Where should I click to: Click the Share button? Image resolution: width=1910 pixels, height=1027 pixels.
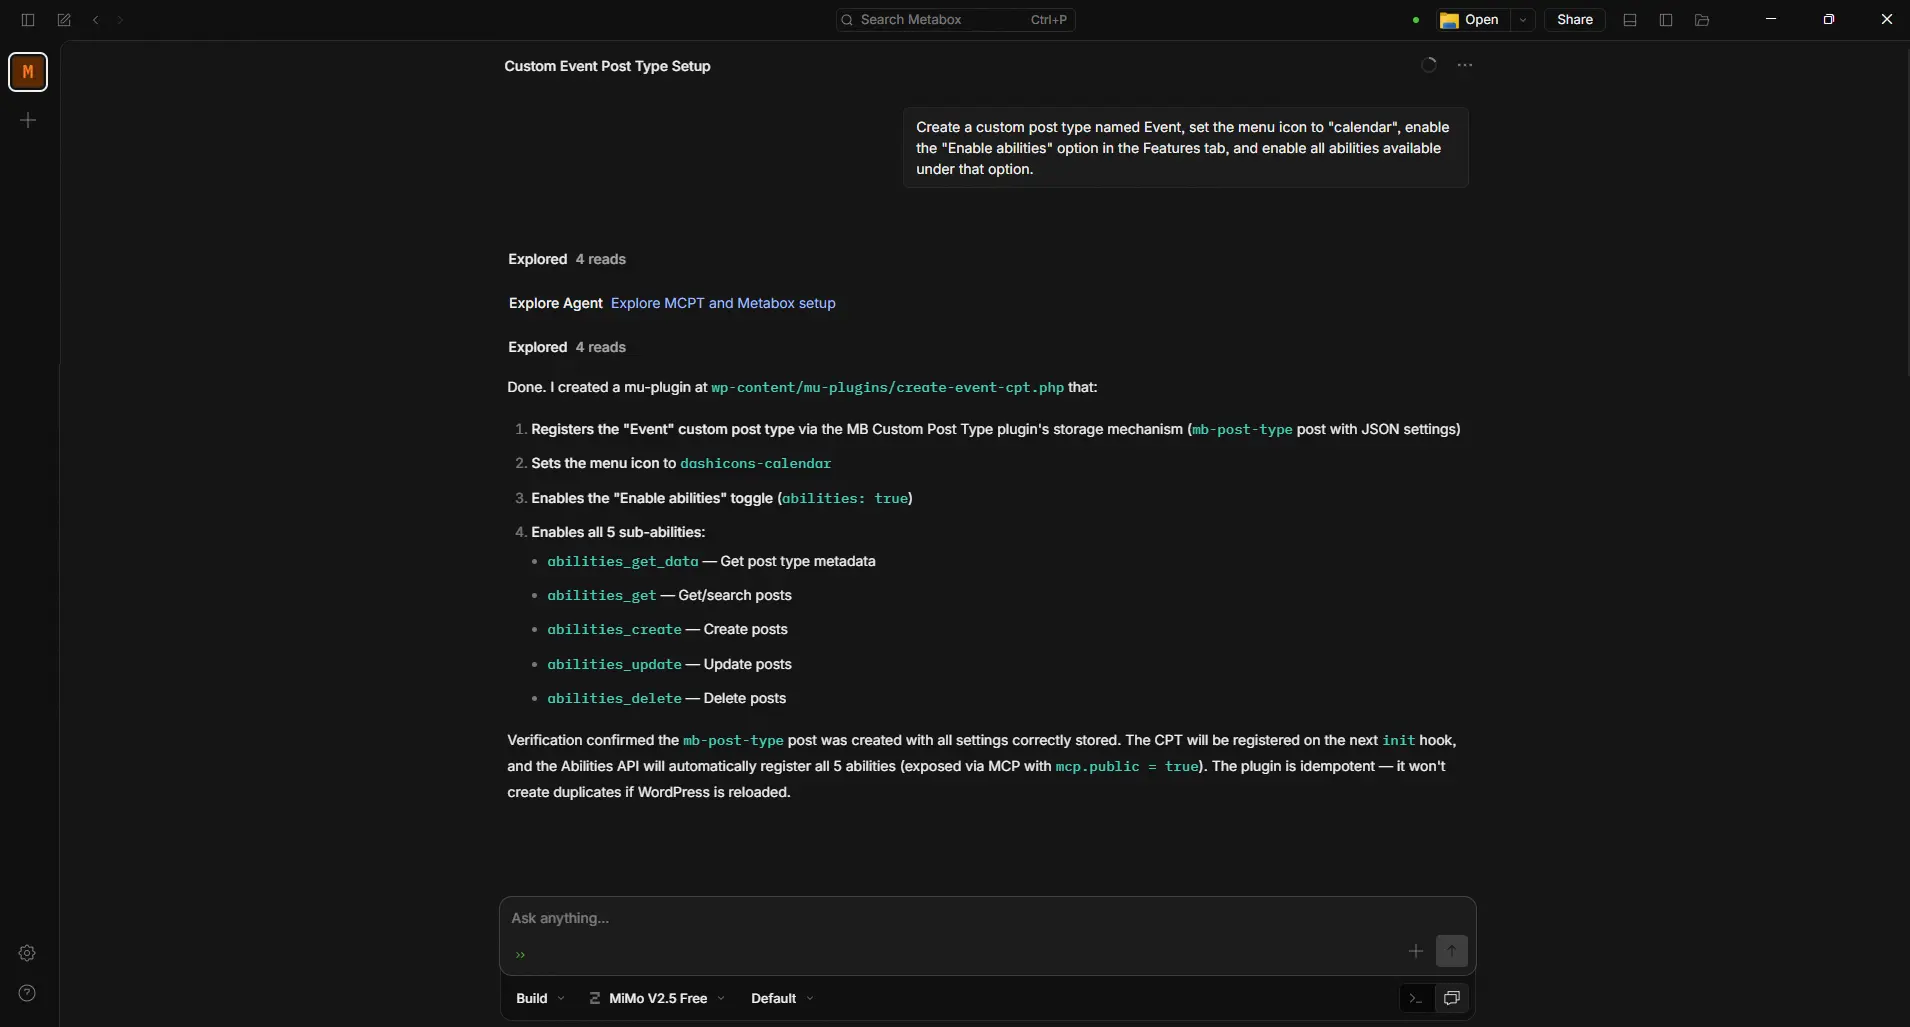point(1575,20)
